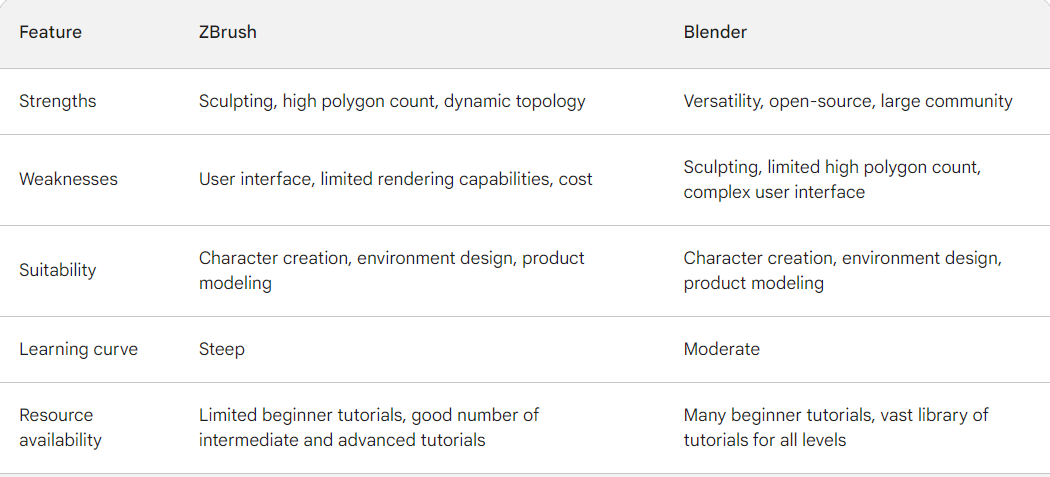Viewport: 1050px width, 477px height.
Task: Click ZBrush strengths cell about sculpting
Action: point(392,101)
